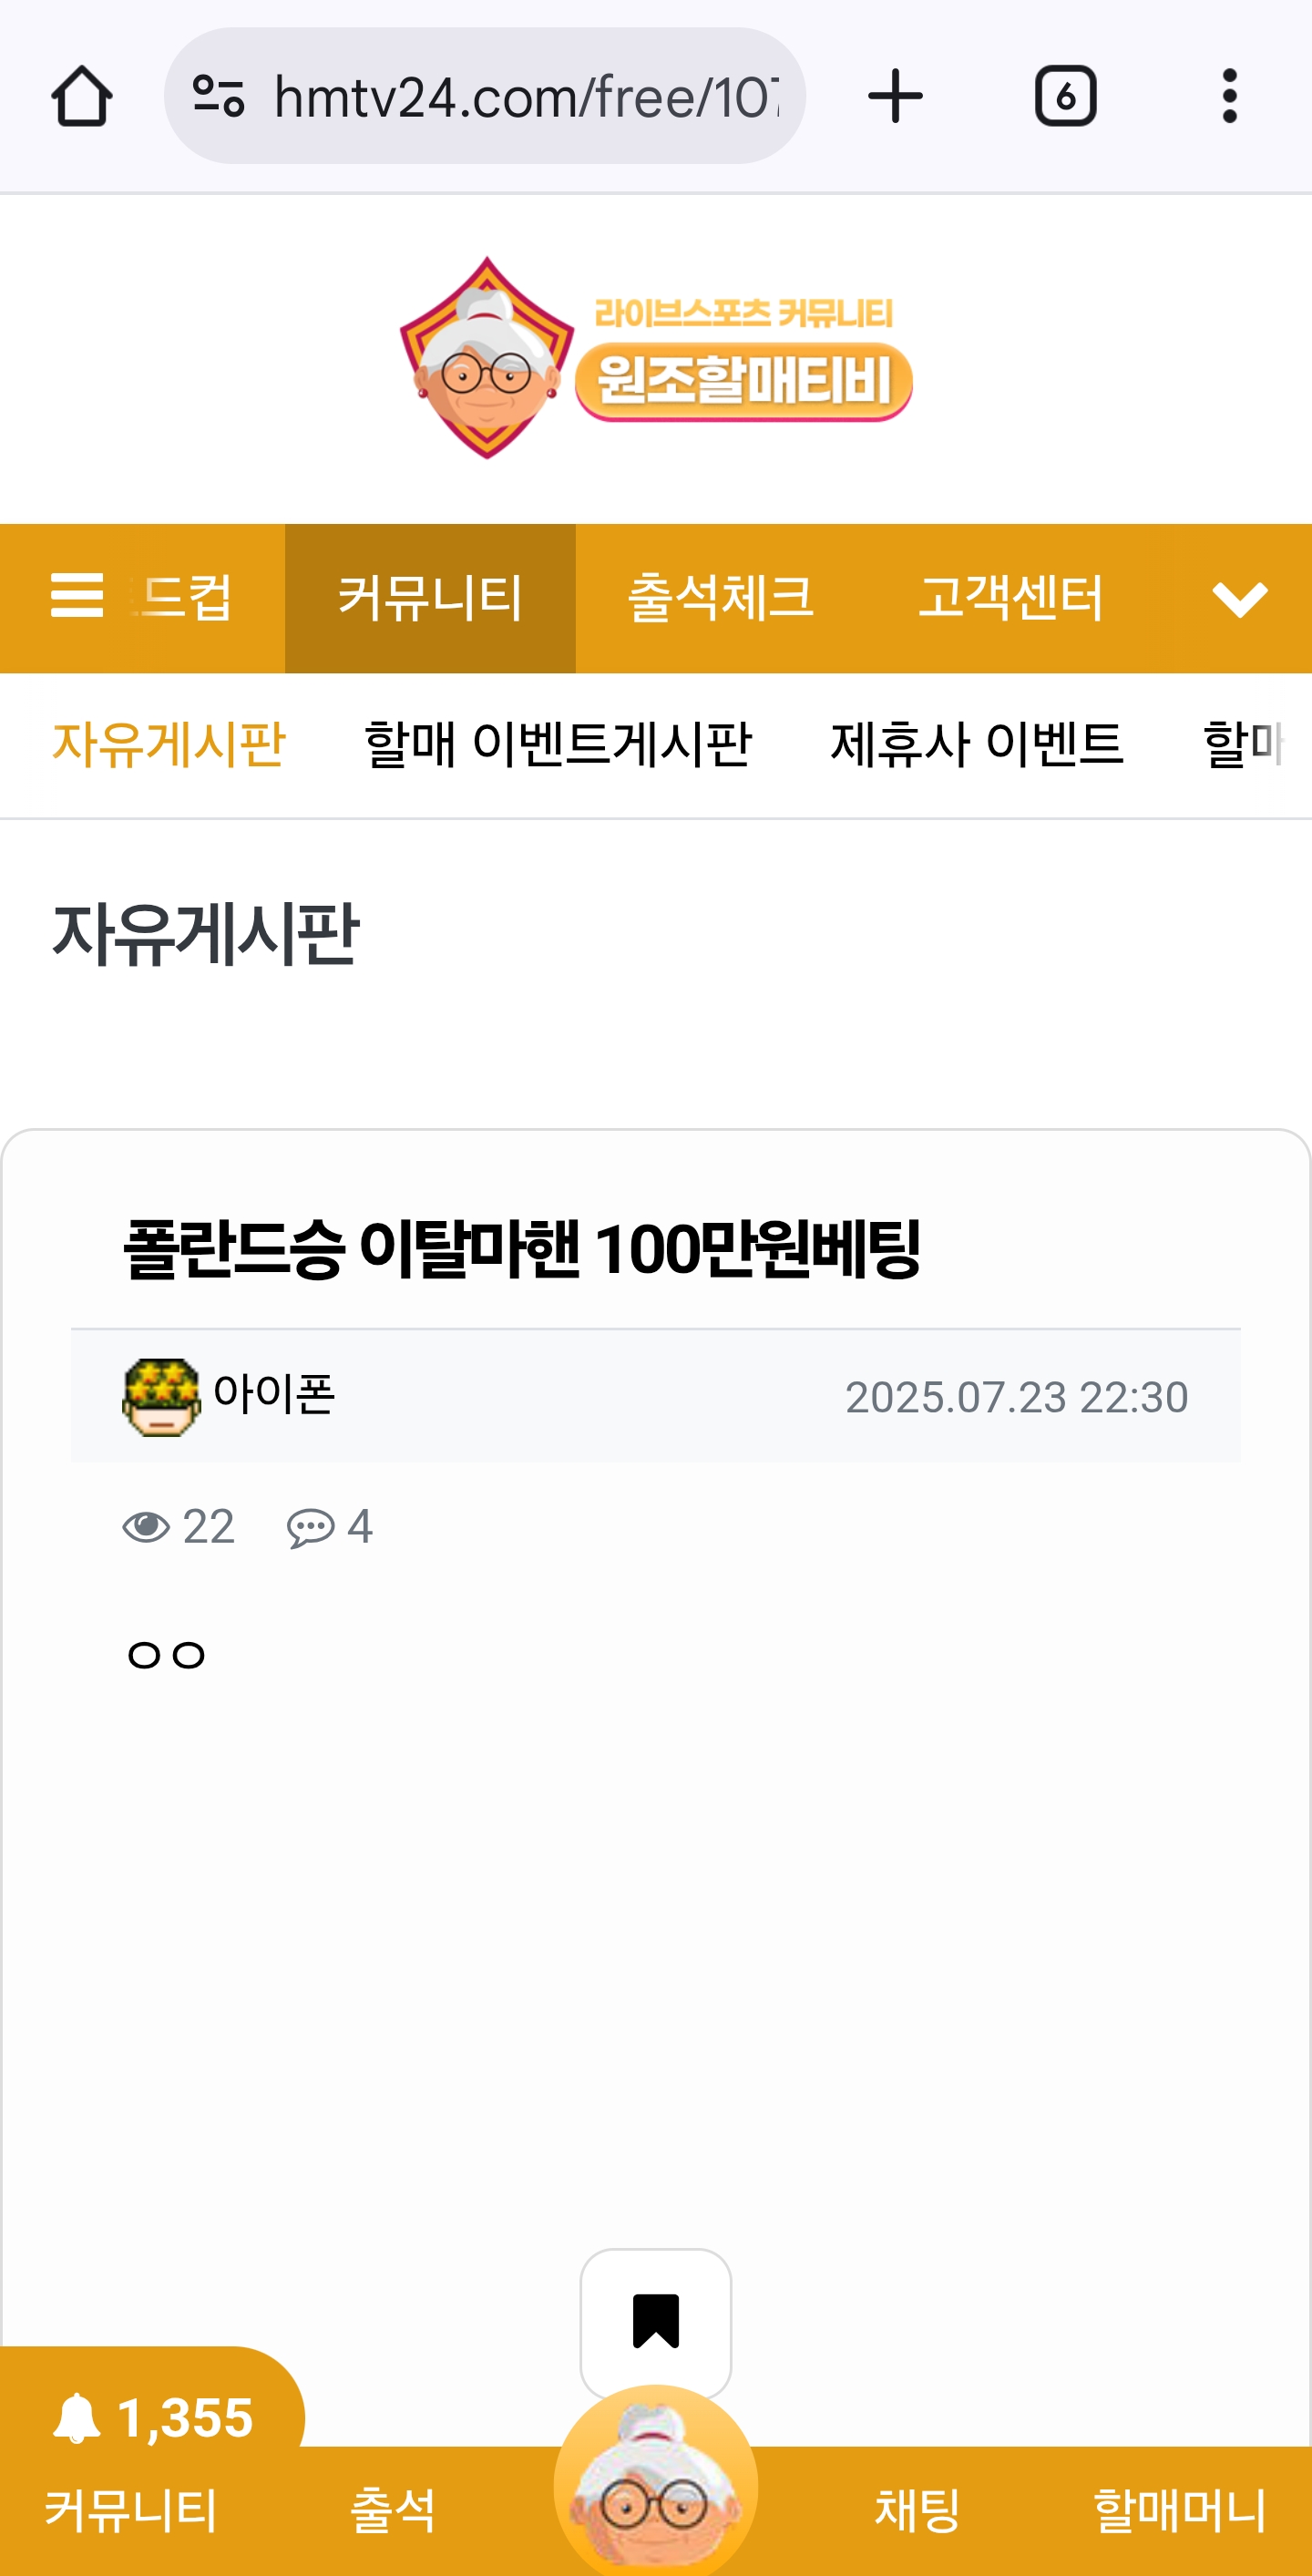1312x2576 pixels.
Task: Open the 출석체크 menu item
Action: (720, 598)
